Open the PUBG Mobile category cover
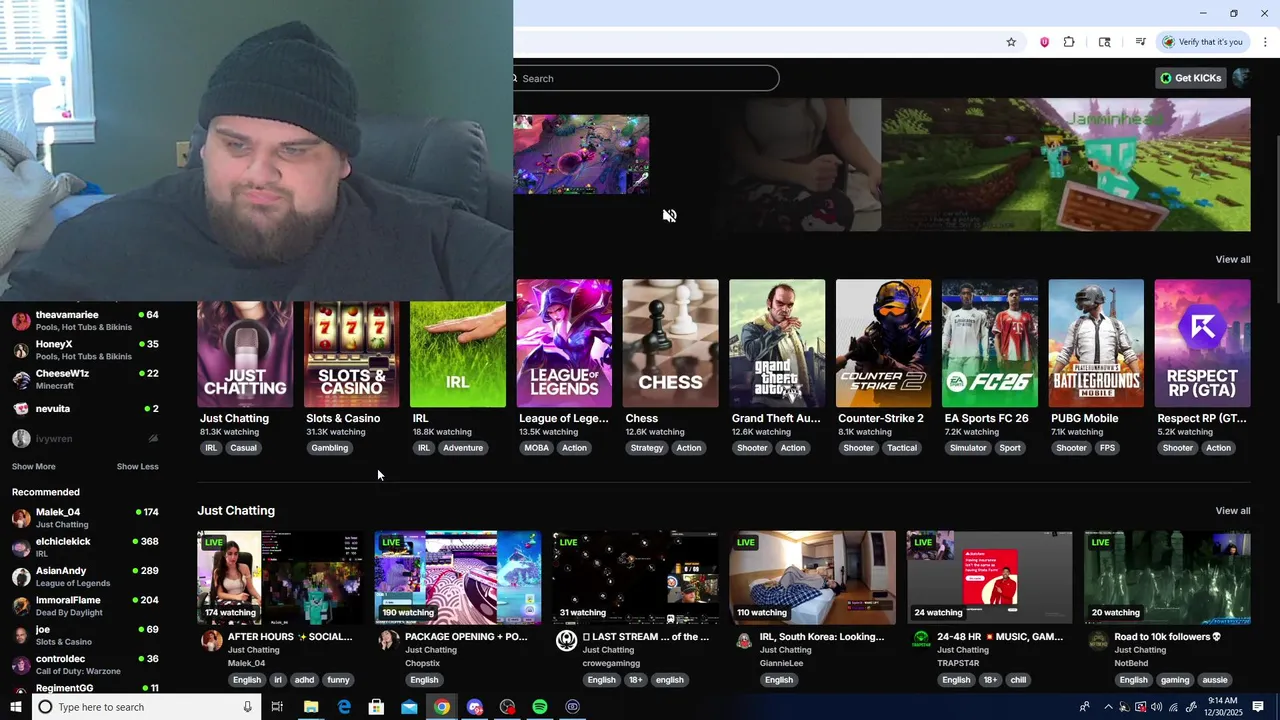Viewport: 1280px width, 720px height. (x=1096, y=343)
